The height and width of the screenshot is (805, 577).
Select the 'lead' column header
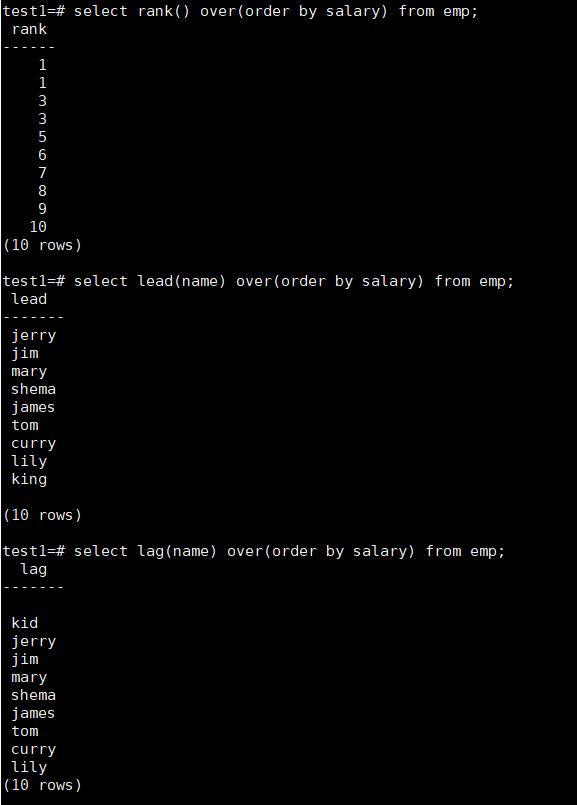tap(29, 299)
